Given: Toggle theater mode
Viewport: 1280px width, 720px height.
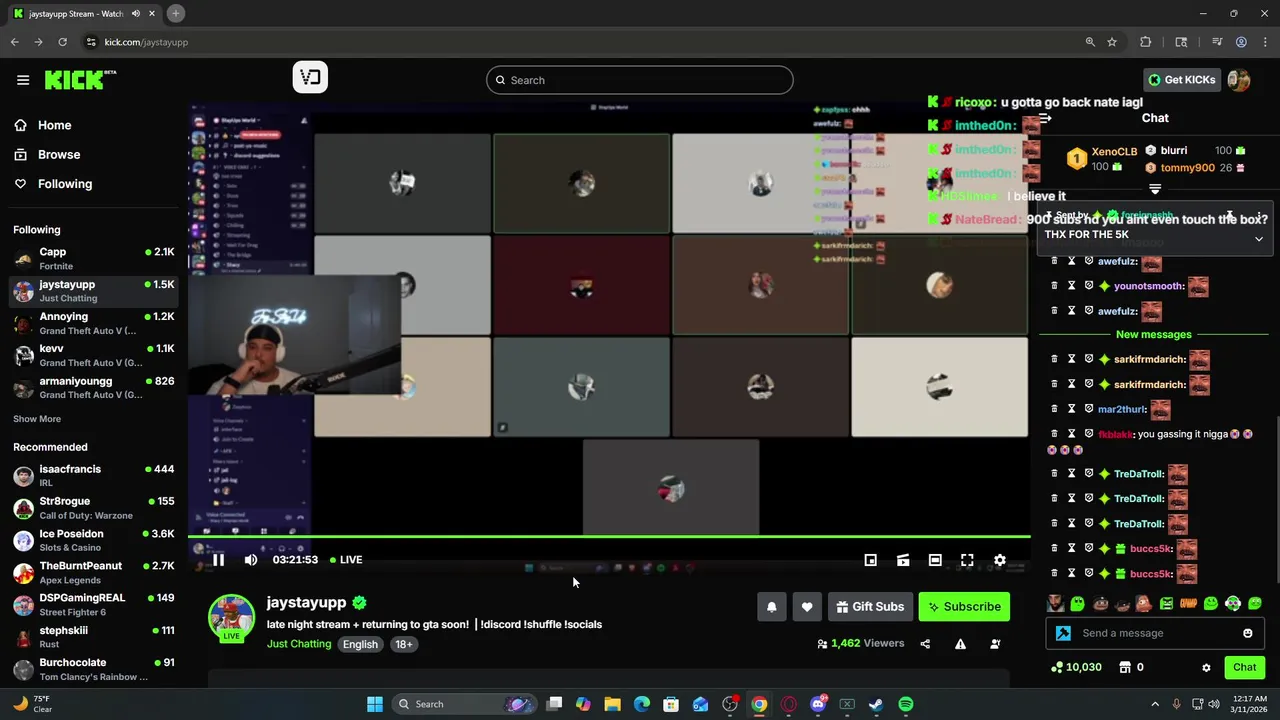Looking at the screenshot, I should click(935, 560).
